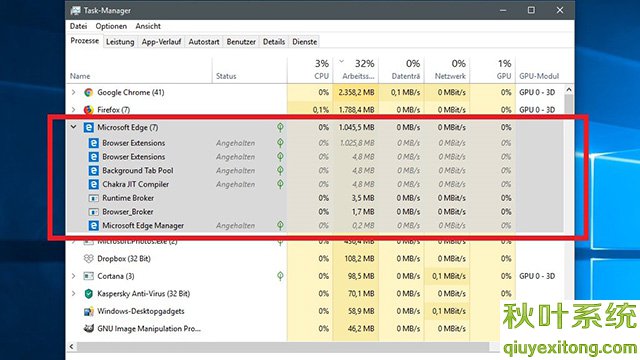Select Windows-Desktopgadgets process name

[x=141, y=311]
